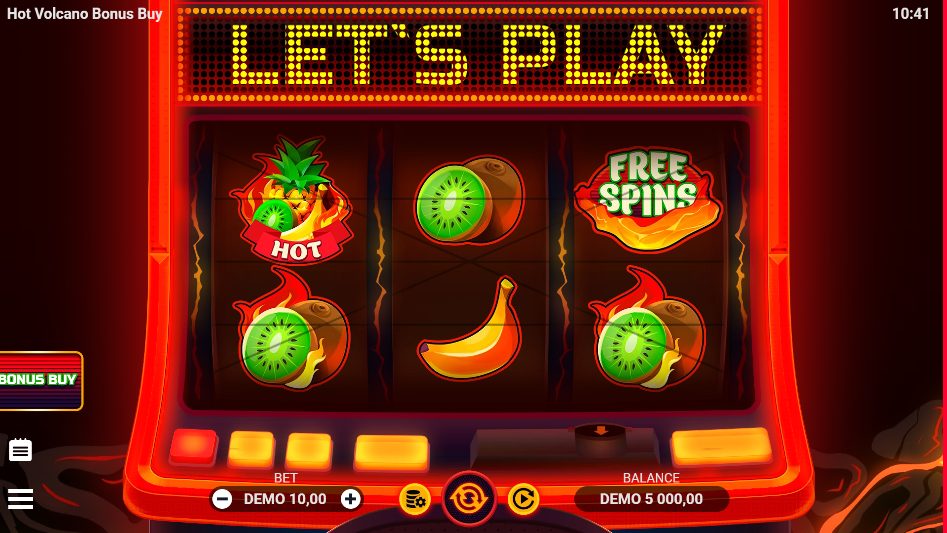Click the Hot pineapple symbol
Image resolution: width=947 pixels, height=533 pixels.
tap(292, 200)
